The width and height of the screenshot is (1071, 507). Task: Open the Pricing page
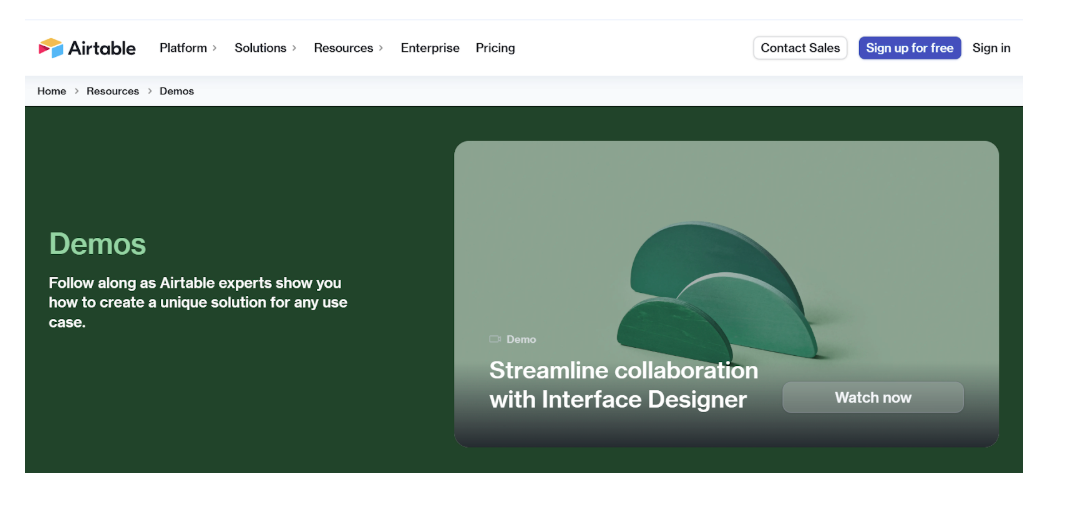click(495, 48)
